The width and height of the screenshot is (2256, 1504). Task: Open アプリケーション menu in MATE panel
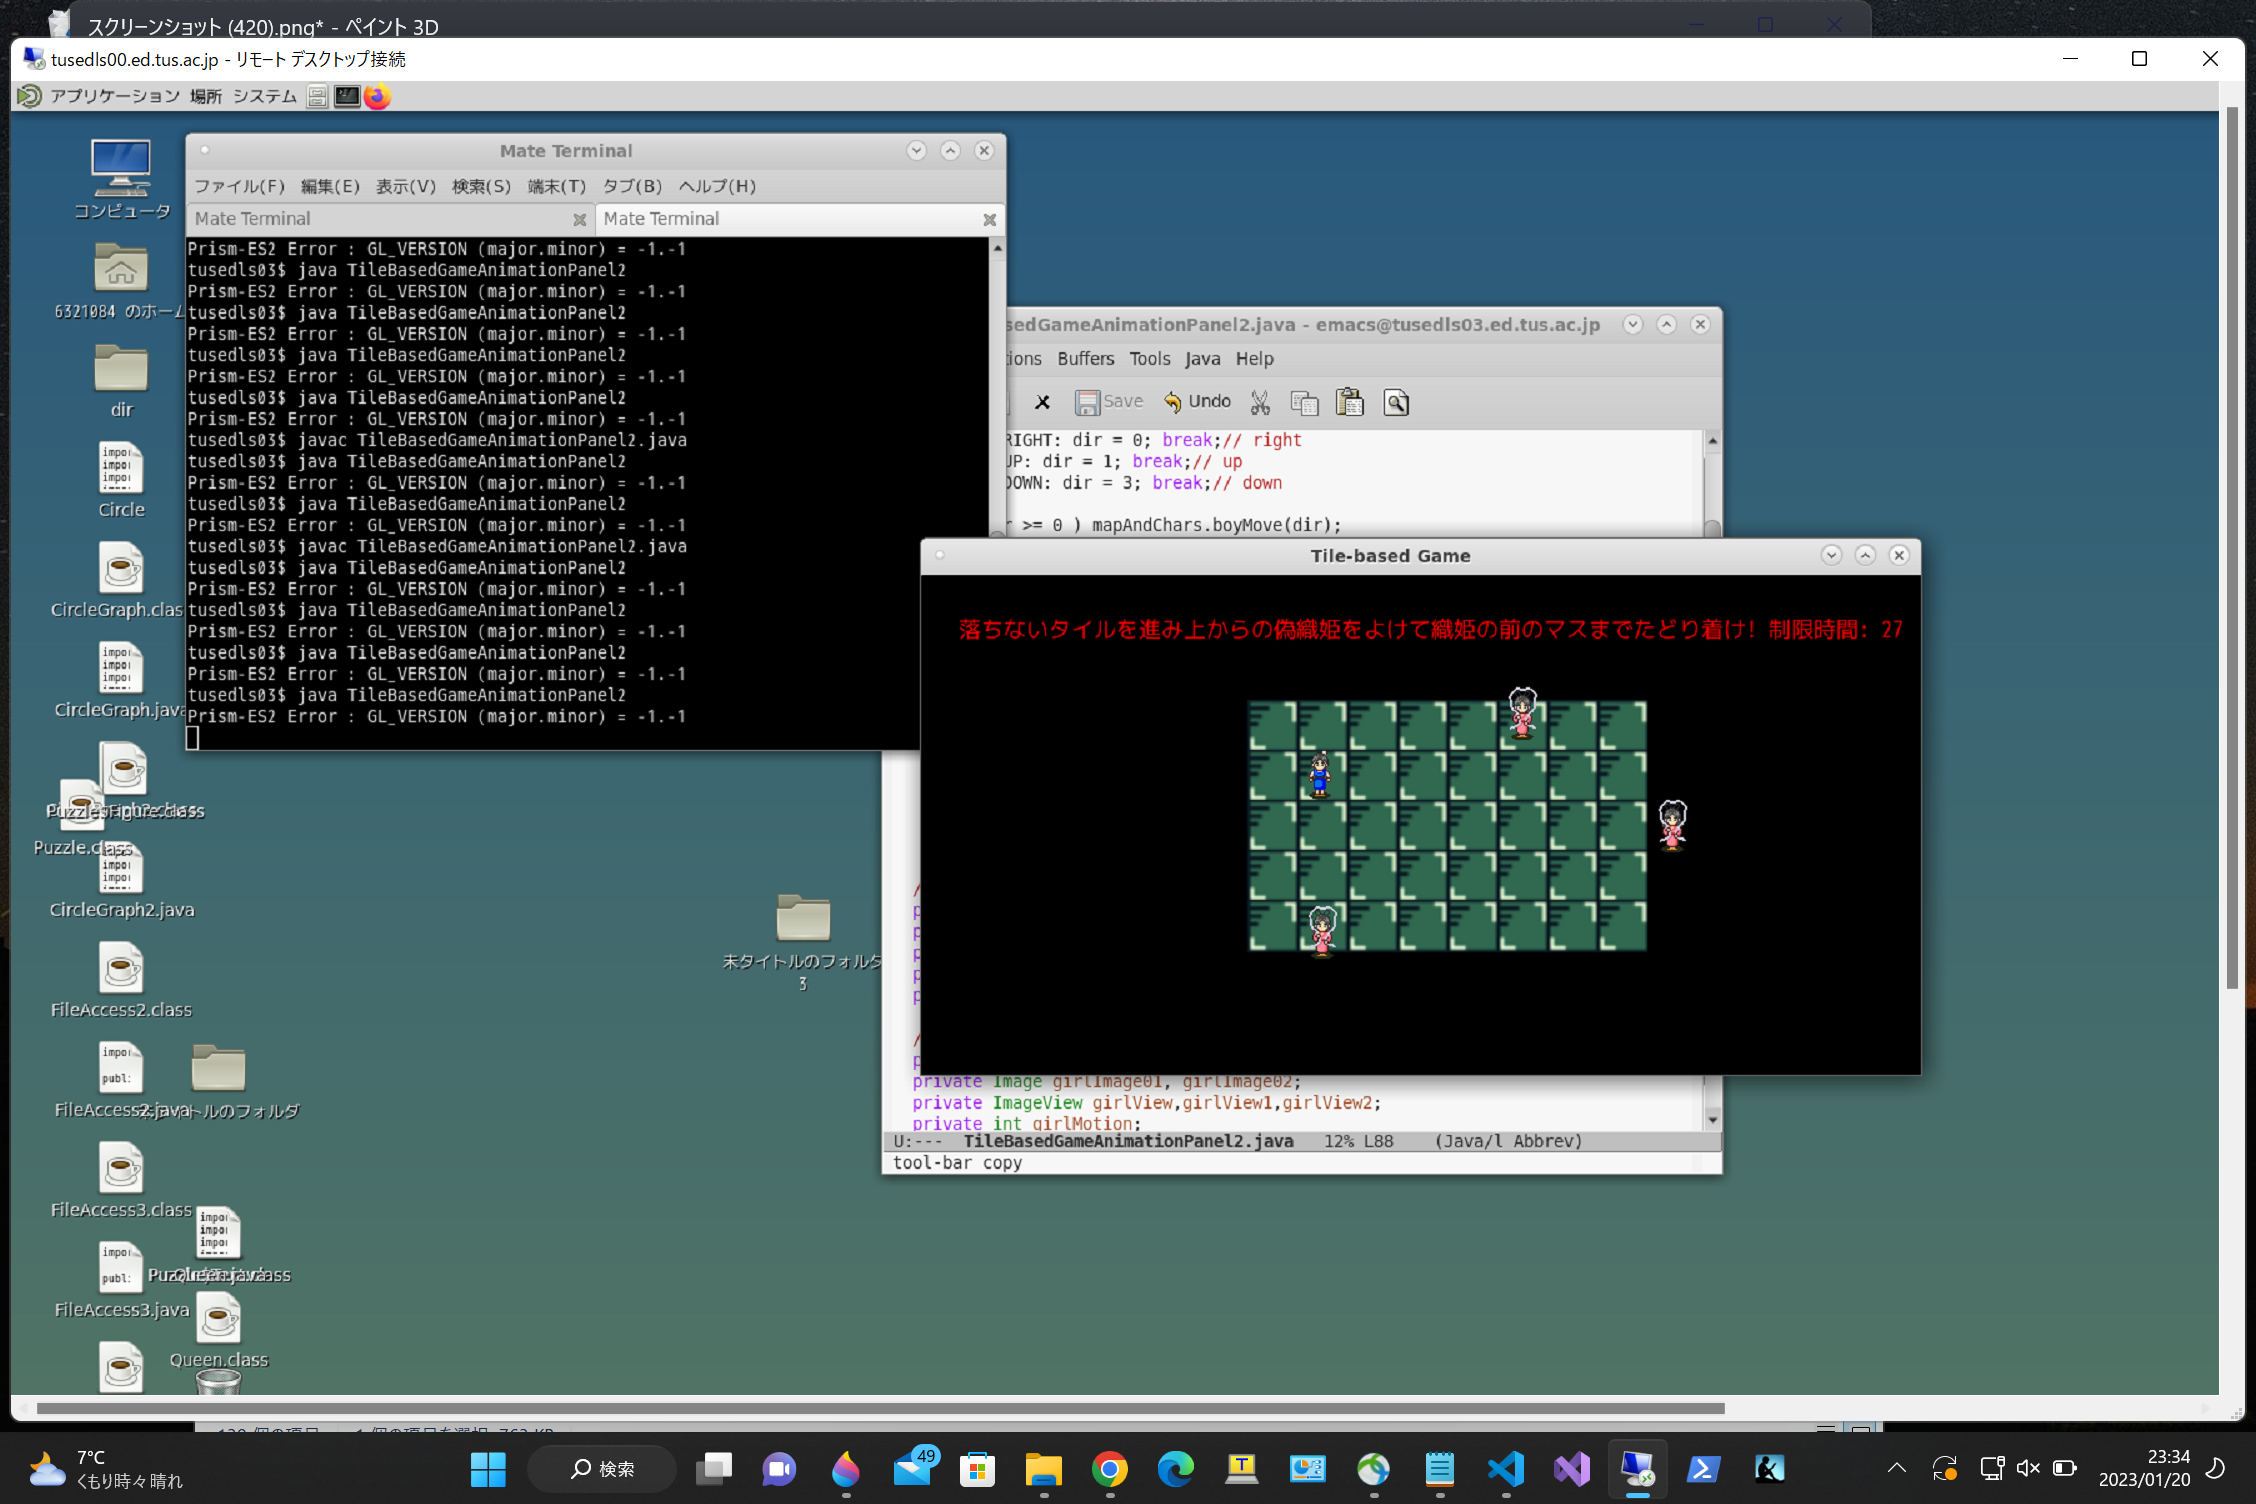[x=114, y=96]
